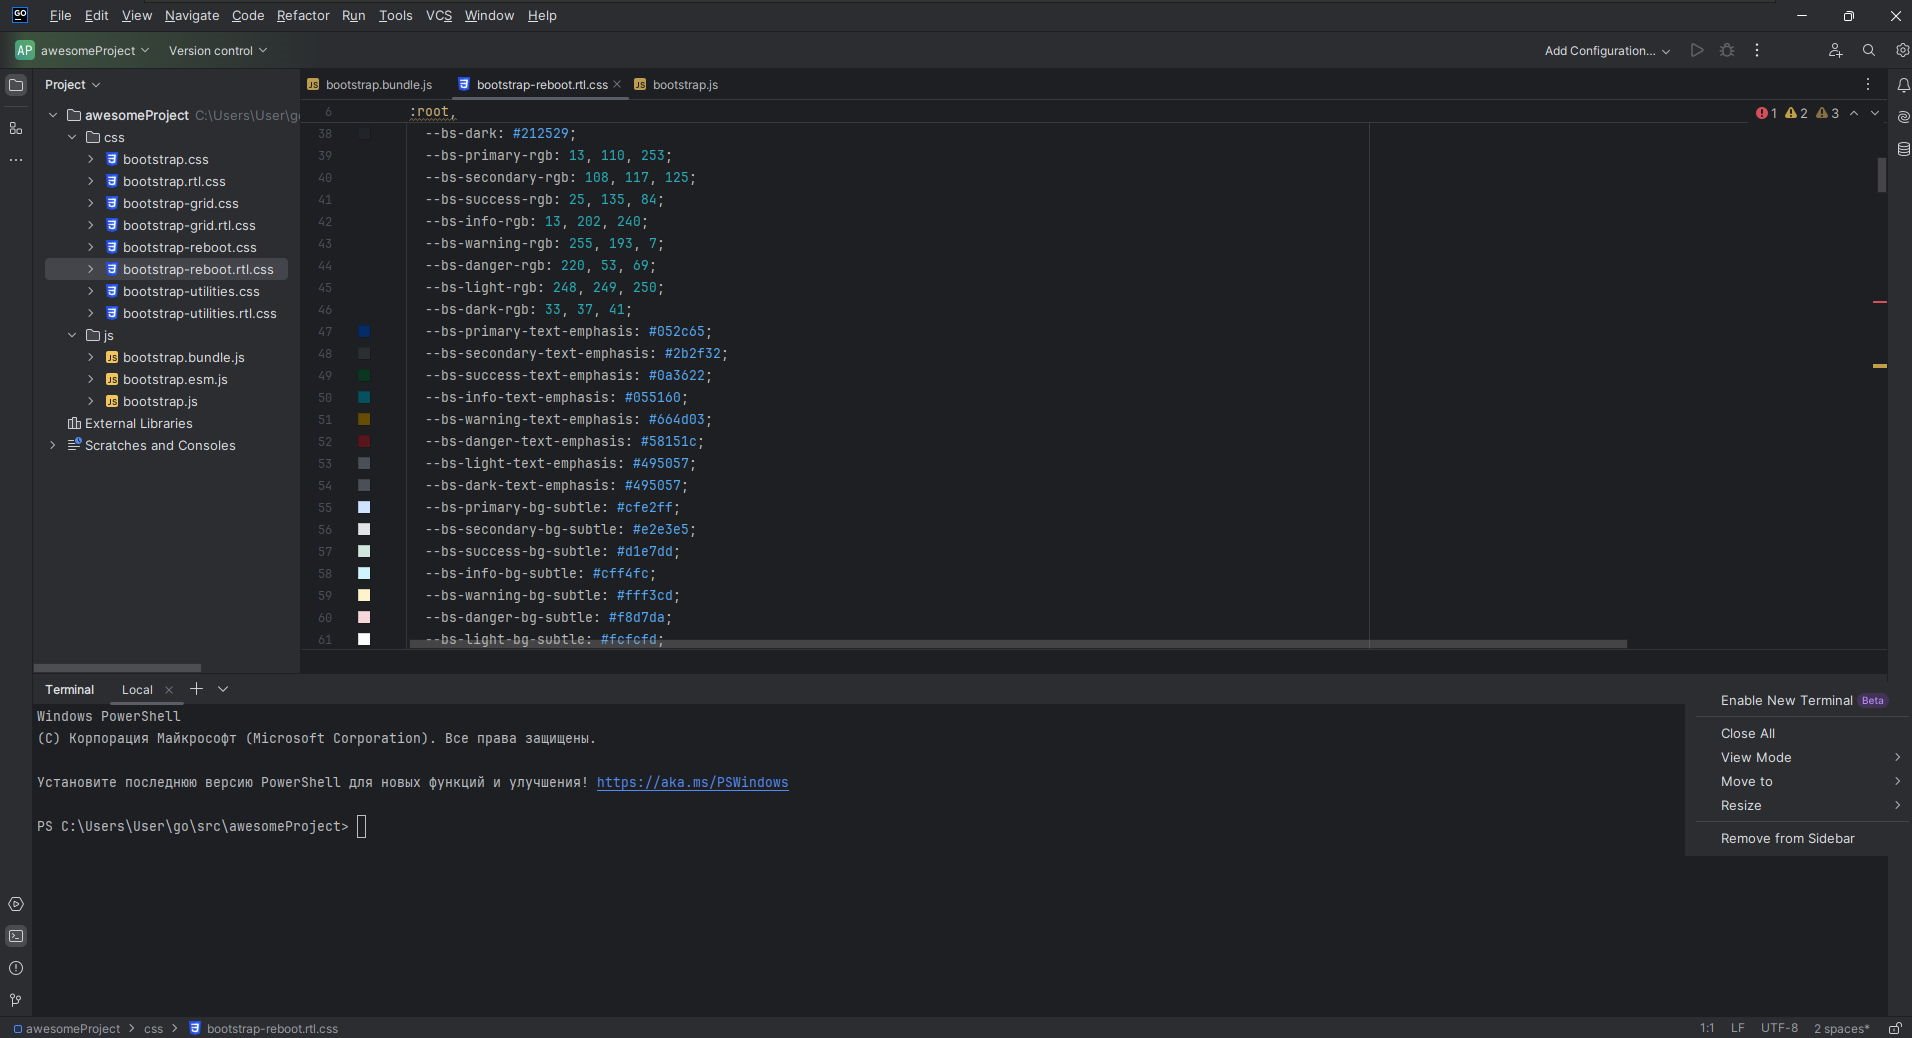Open the More Actions menu next to Debug
The width and height of the screenshot is (1912, 1038).
(x=1757, y=50)
